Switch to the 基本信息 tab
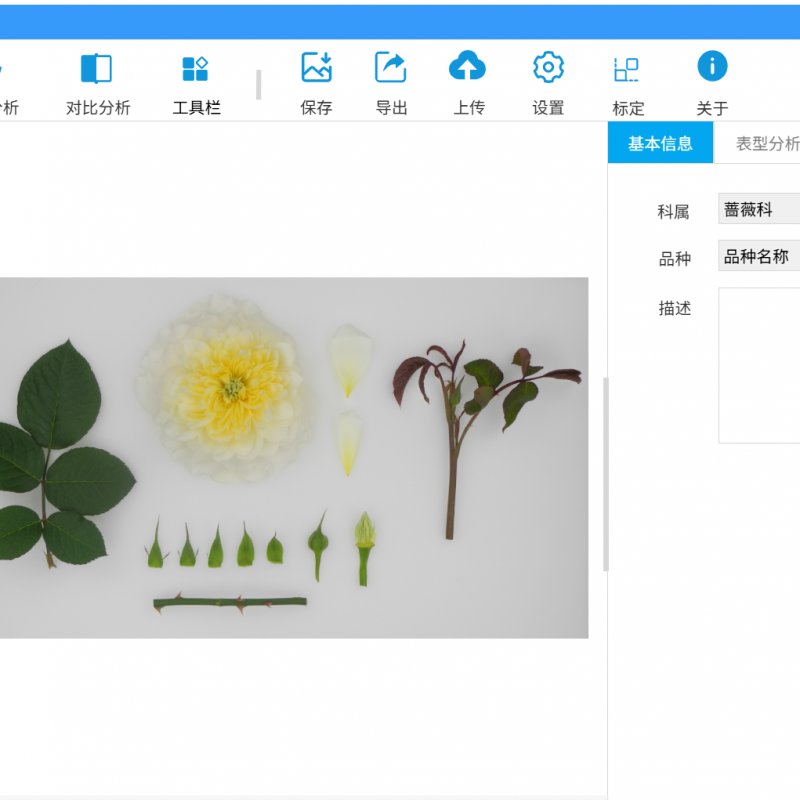 point(660,143)
